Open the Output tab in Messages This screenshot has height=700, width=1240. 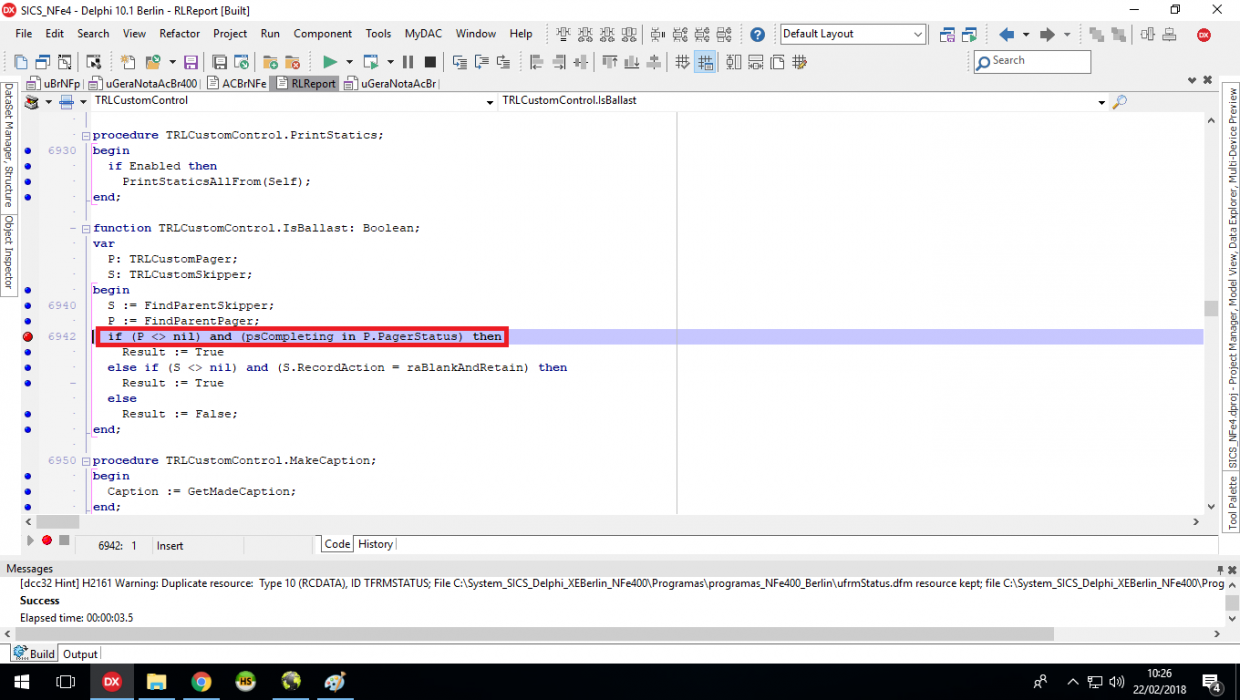80,654
